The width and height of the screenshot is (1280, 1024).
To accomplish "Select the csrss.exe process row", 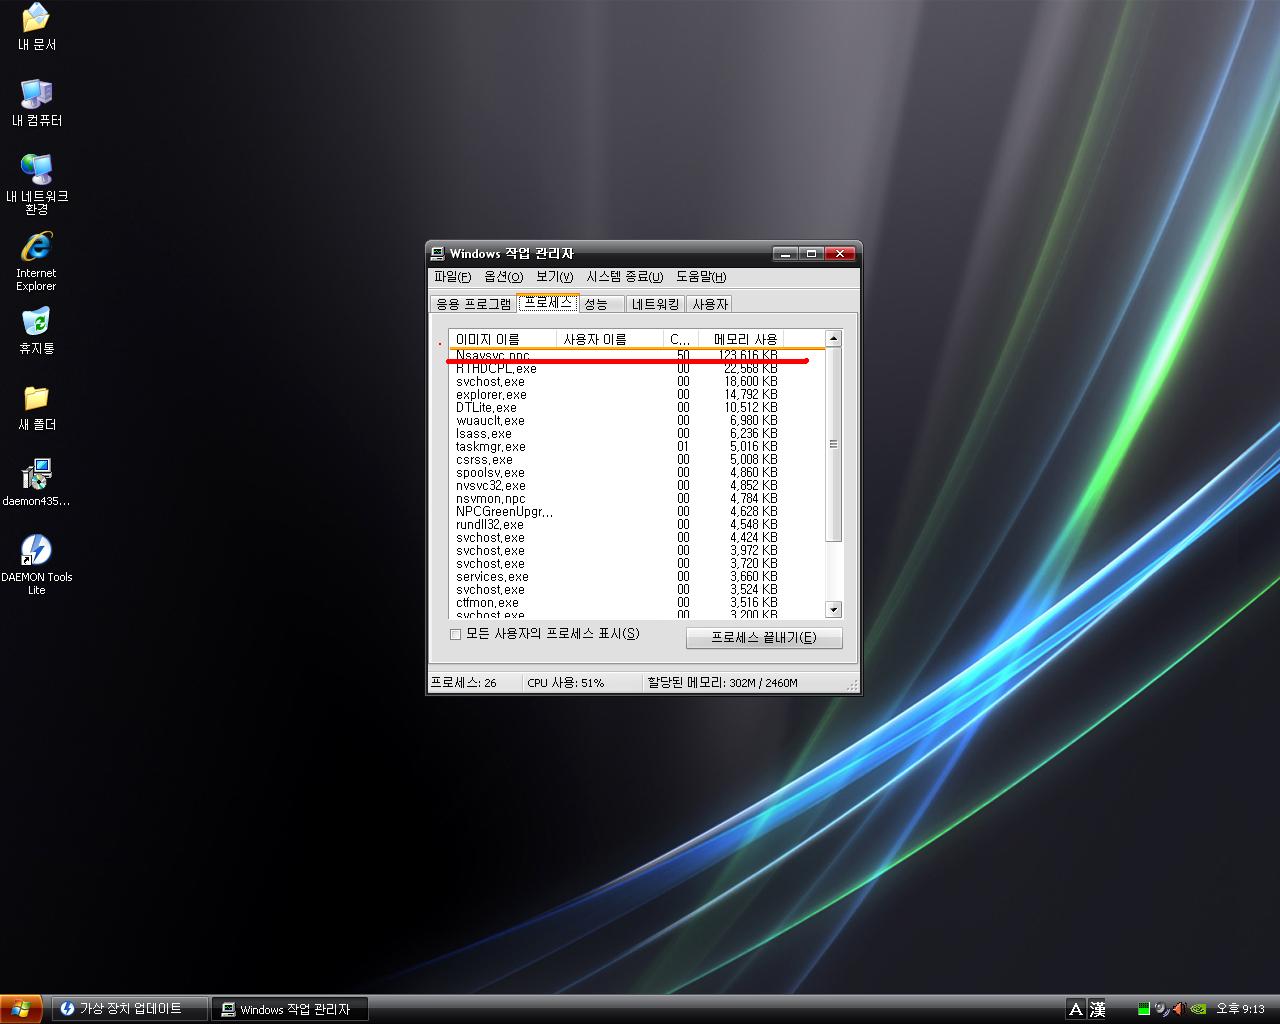I will pyautogui.click(x=636, y=460).
